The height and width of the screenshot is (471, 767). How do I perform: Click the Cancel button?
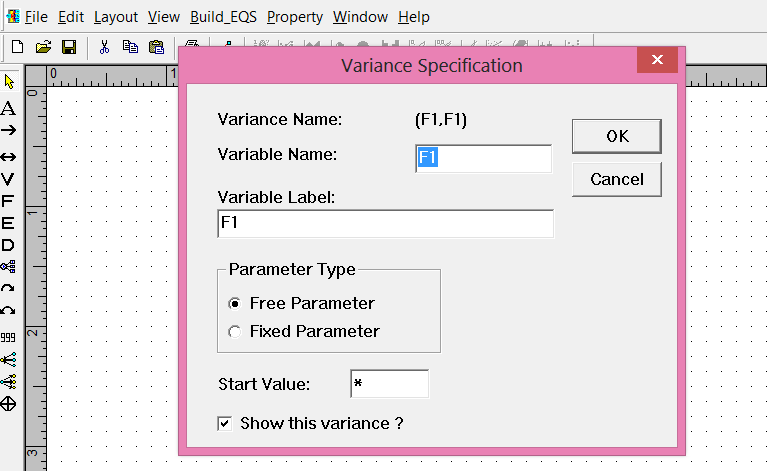click(x=617, y=179)
